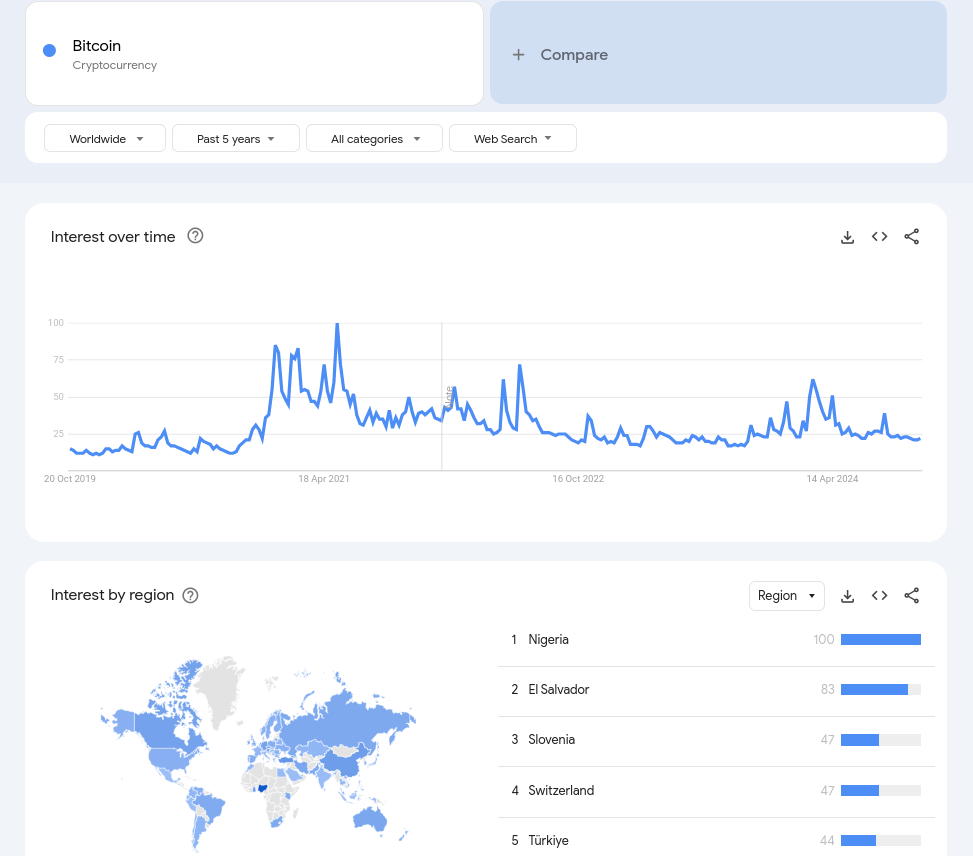The image size is (973, 856).
Task: Click the Compare button to add term
Action: [718, 55]
